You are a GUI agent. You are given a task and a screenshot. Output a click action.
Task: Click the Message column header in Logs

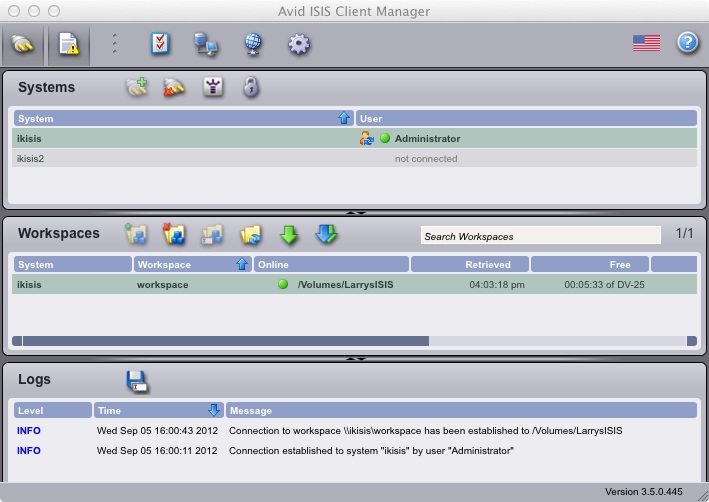[461, 411]
